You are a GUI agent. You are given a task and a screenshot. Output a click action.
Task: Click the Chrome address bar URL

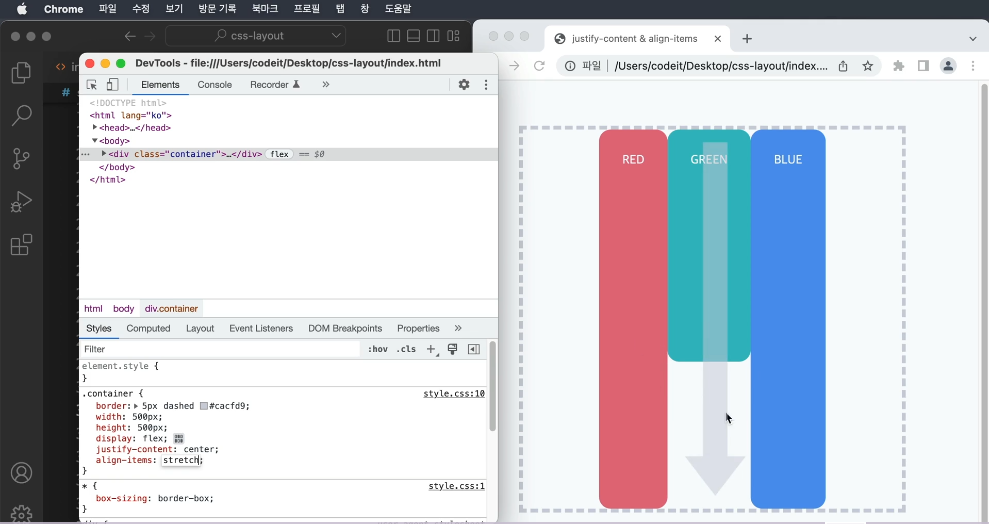(720, 66)
